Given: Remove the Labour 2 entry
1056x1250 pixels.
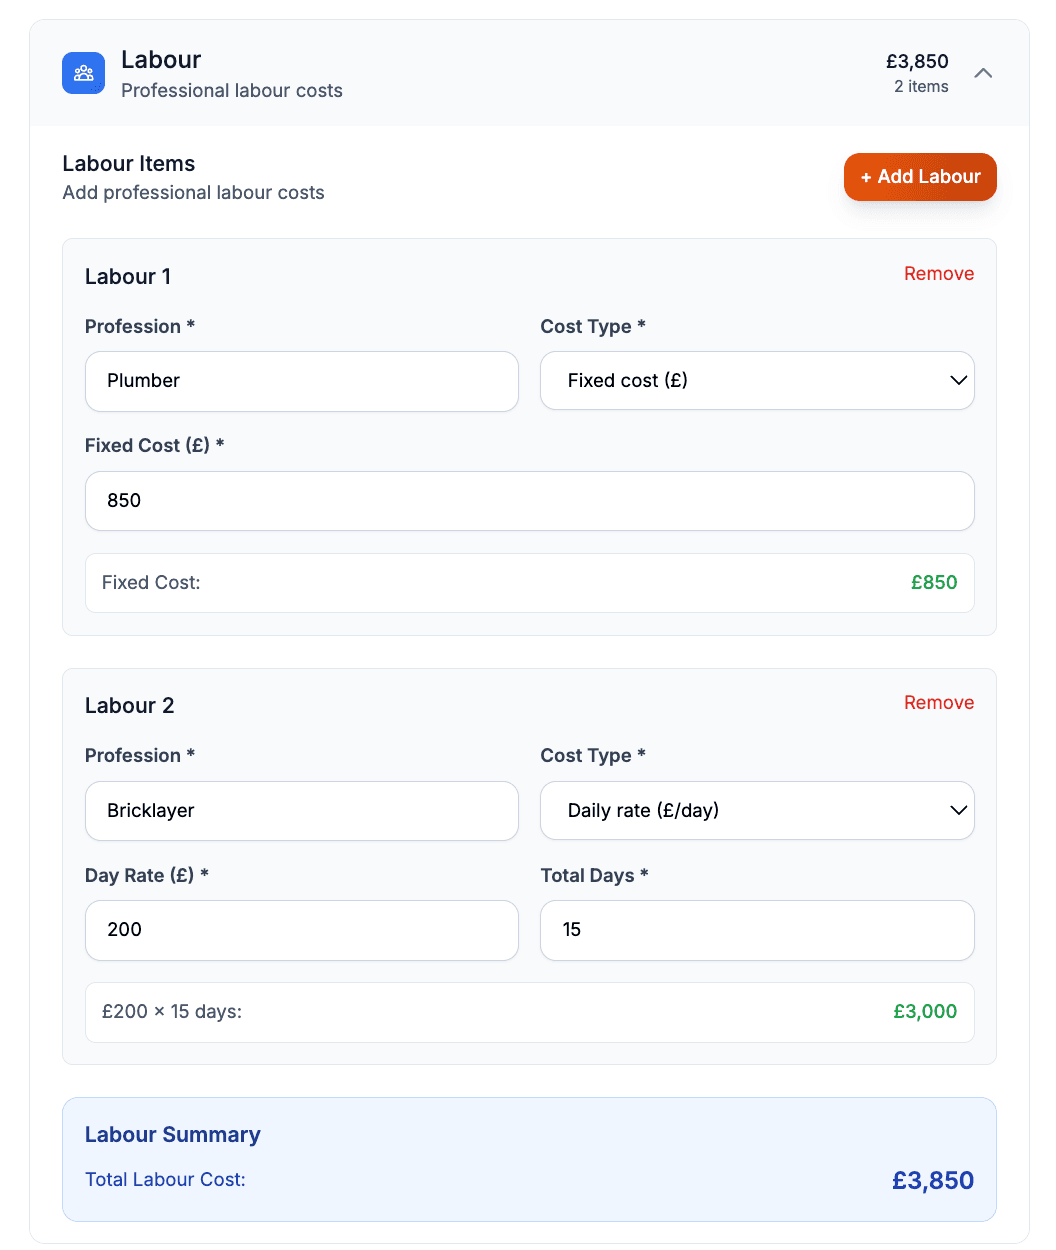Looking at the screenshot, I should [938, 703].
